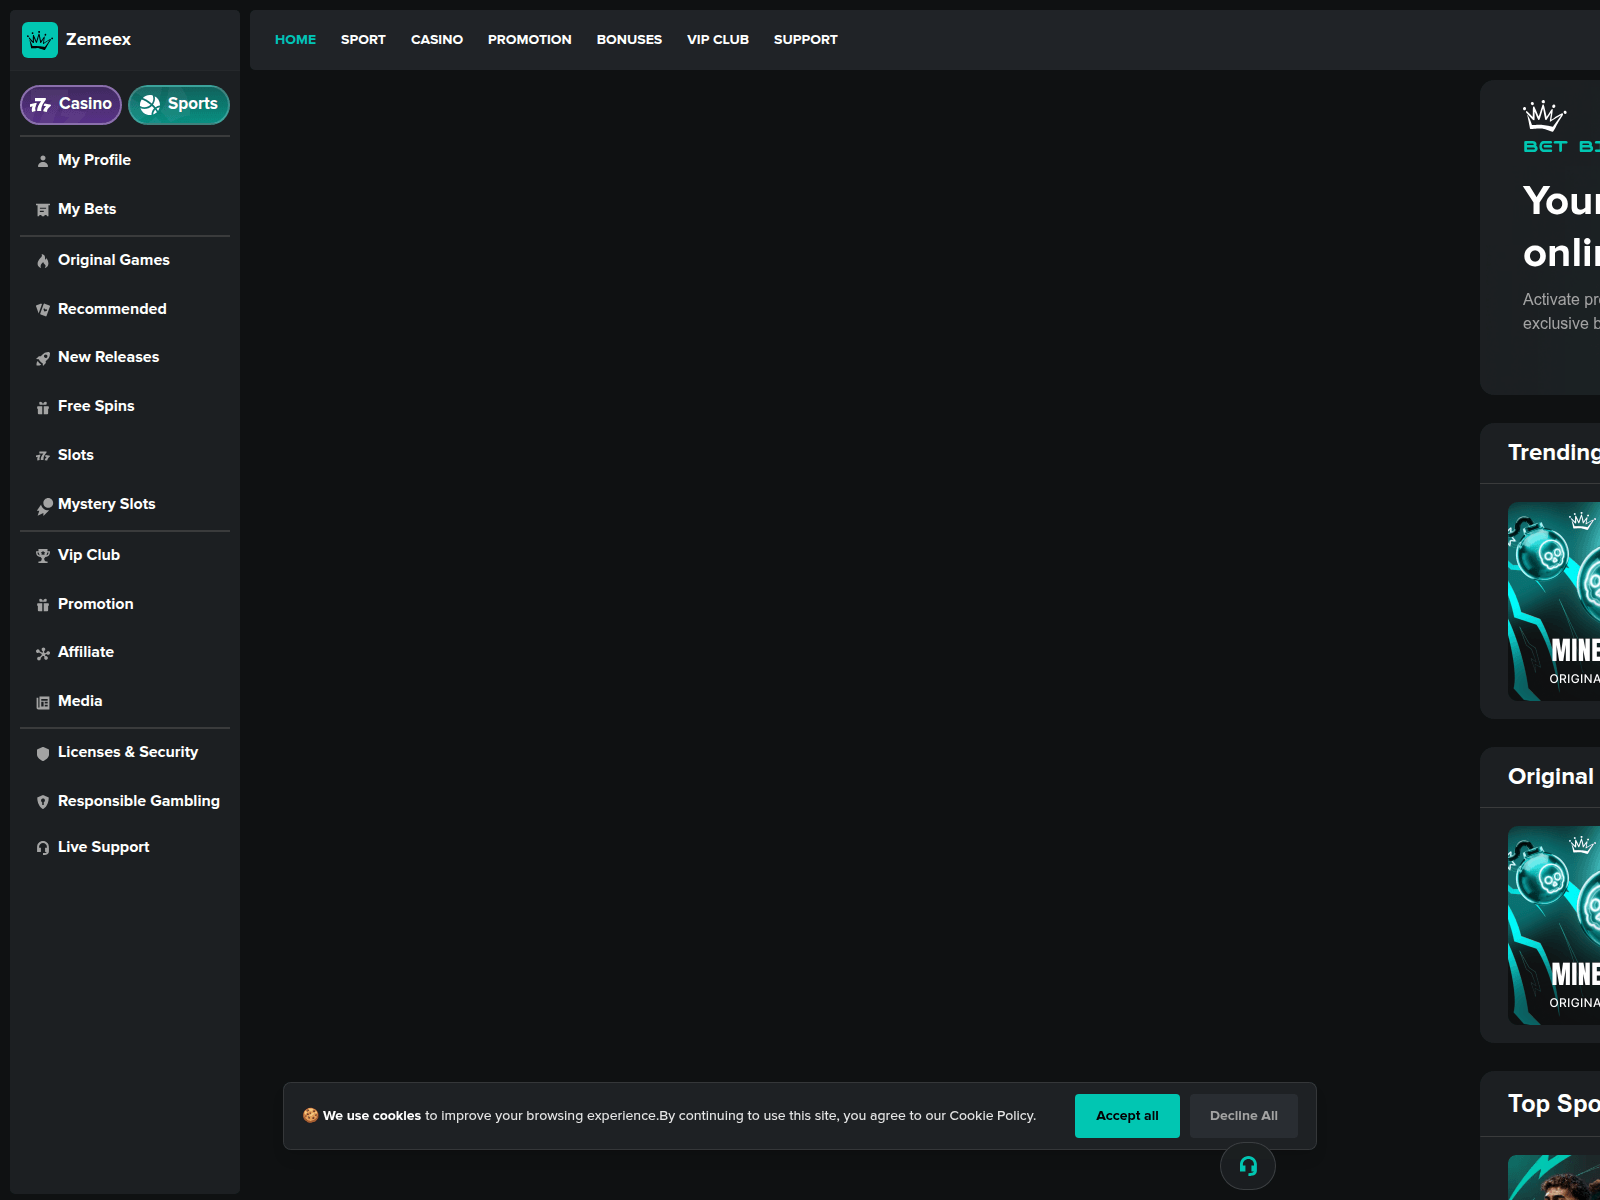Open Mystery Slots from the sidebar

107,504
